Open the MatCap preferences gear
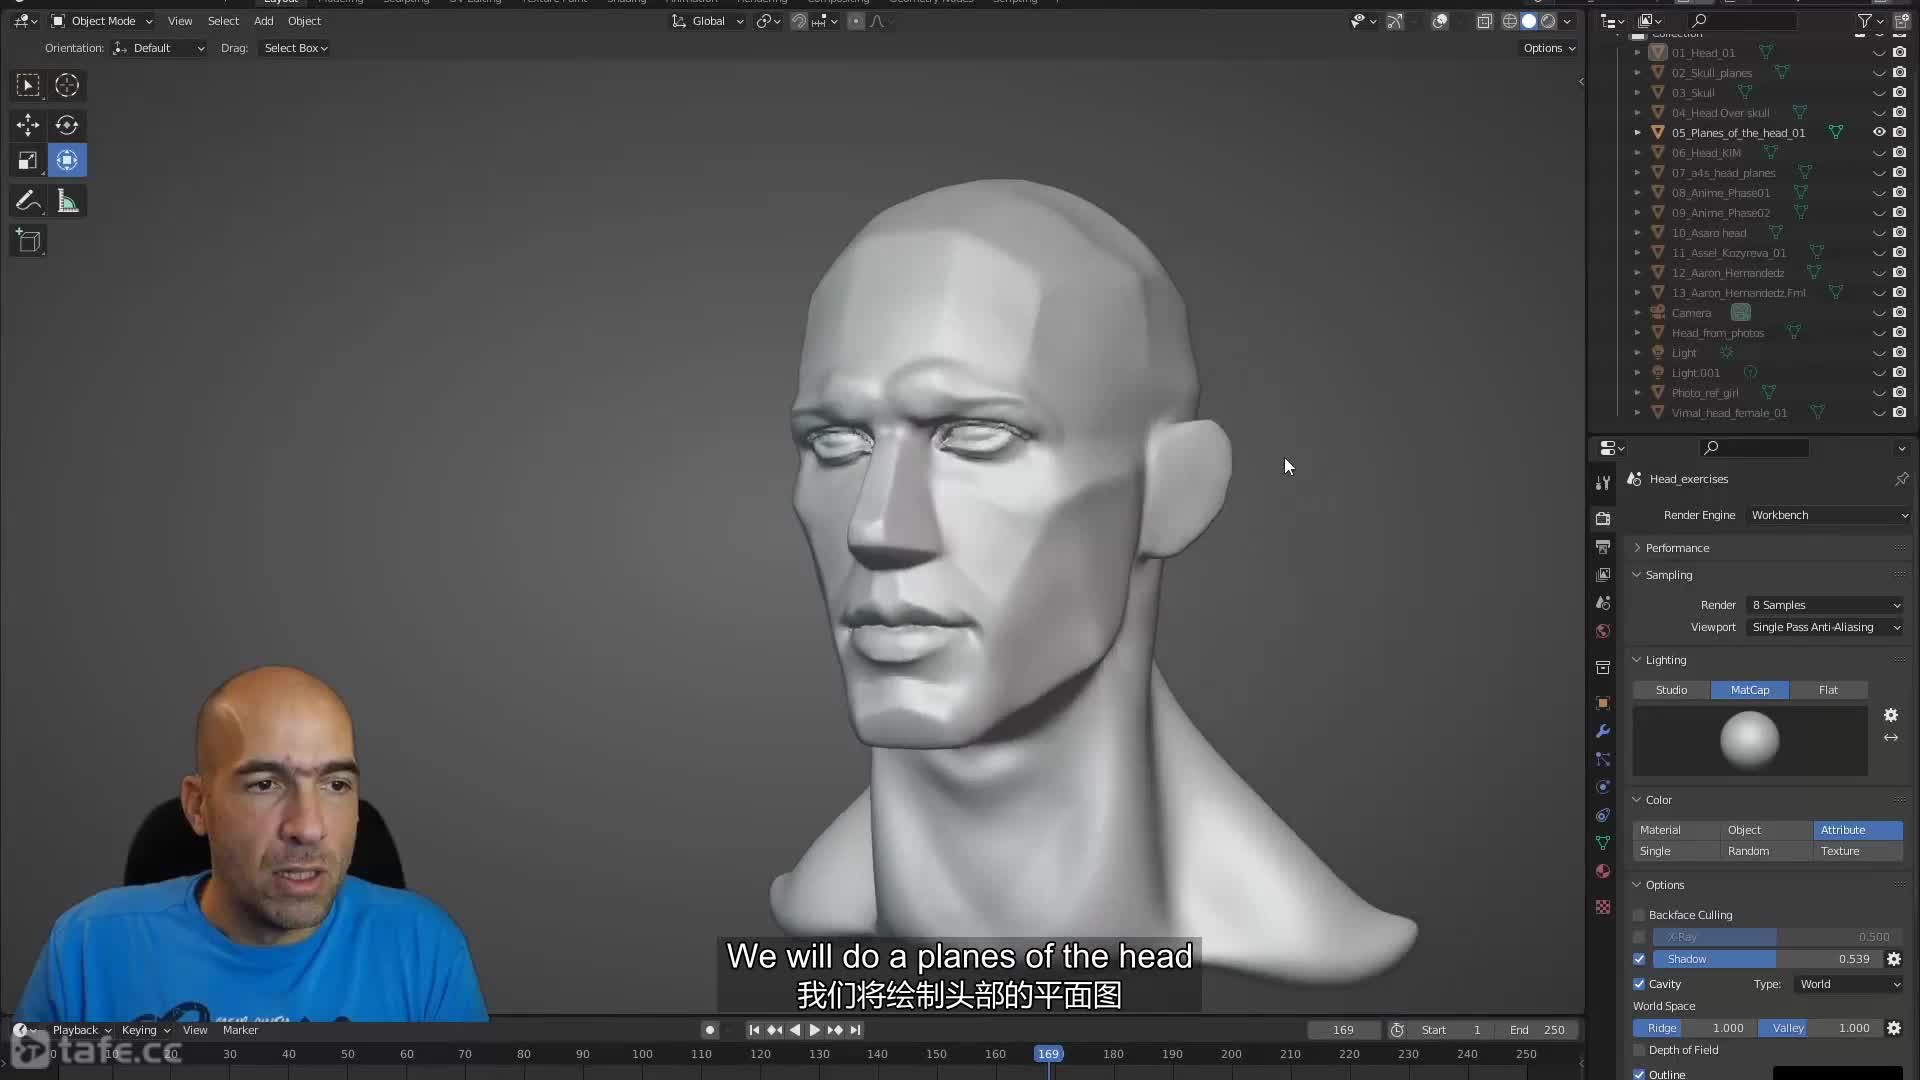Viewport: 1920px width, 1080px height. click(1891, 715)
